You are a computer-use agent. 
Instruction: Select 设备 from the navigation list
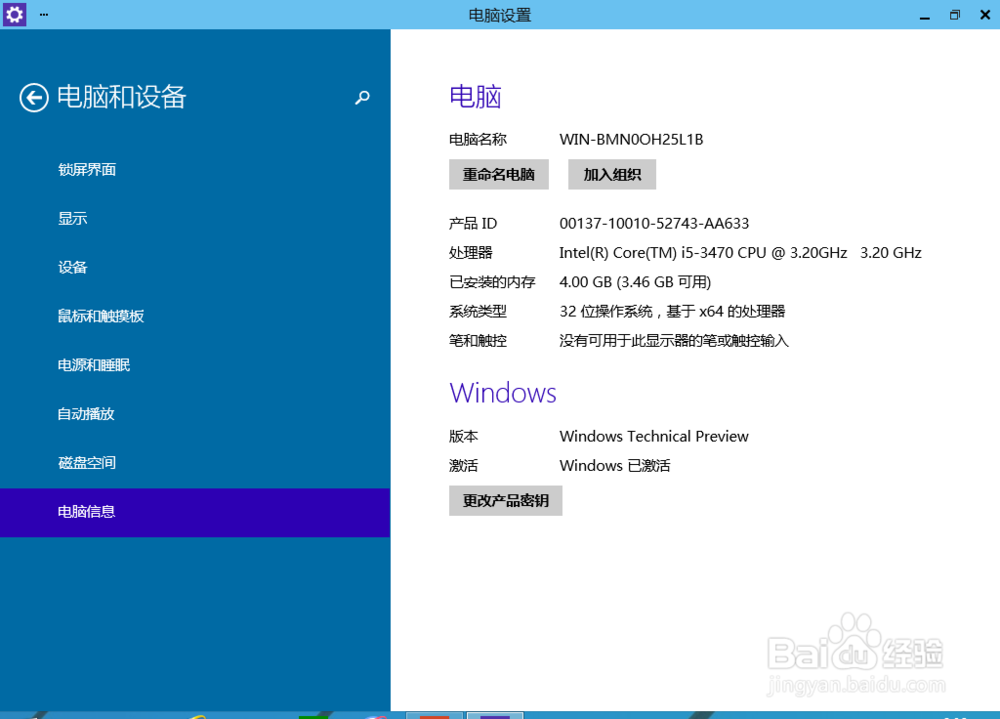tap(72, 267)
